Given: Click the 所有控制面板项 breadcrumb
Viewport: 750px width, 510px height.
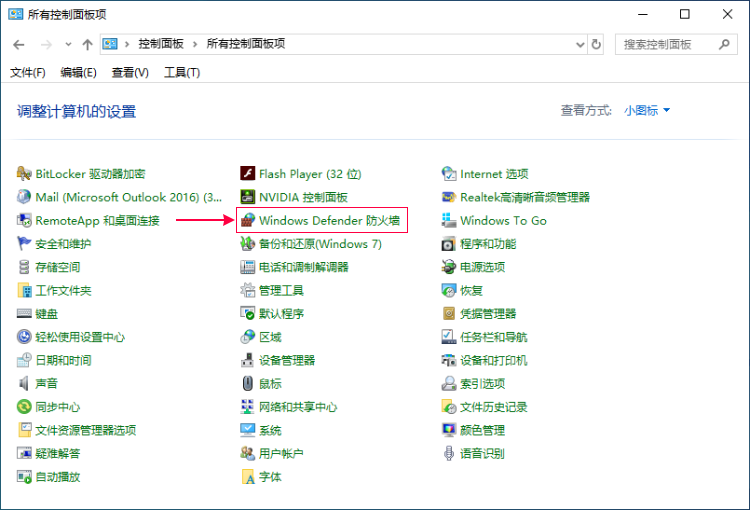Looking at the screenshot, I should pos(245,44).
